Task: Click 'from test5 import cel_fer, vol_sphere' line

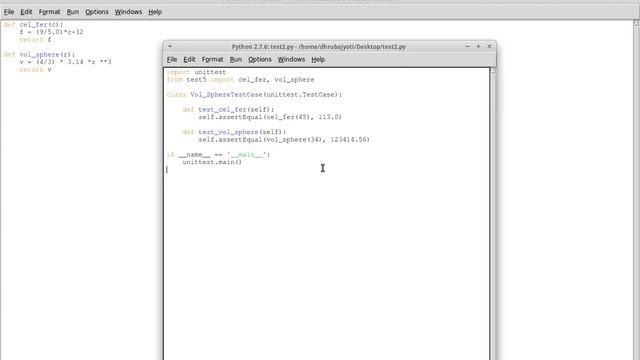Action: (240, 80)
